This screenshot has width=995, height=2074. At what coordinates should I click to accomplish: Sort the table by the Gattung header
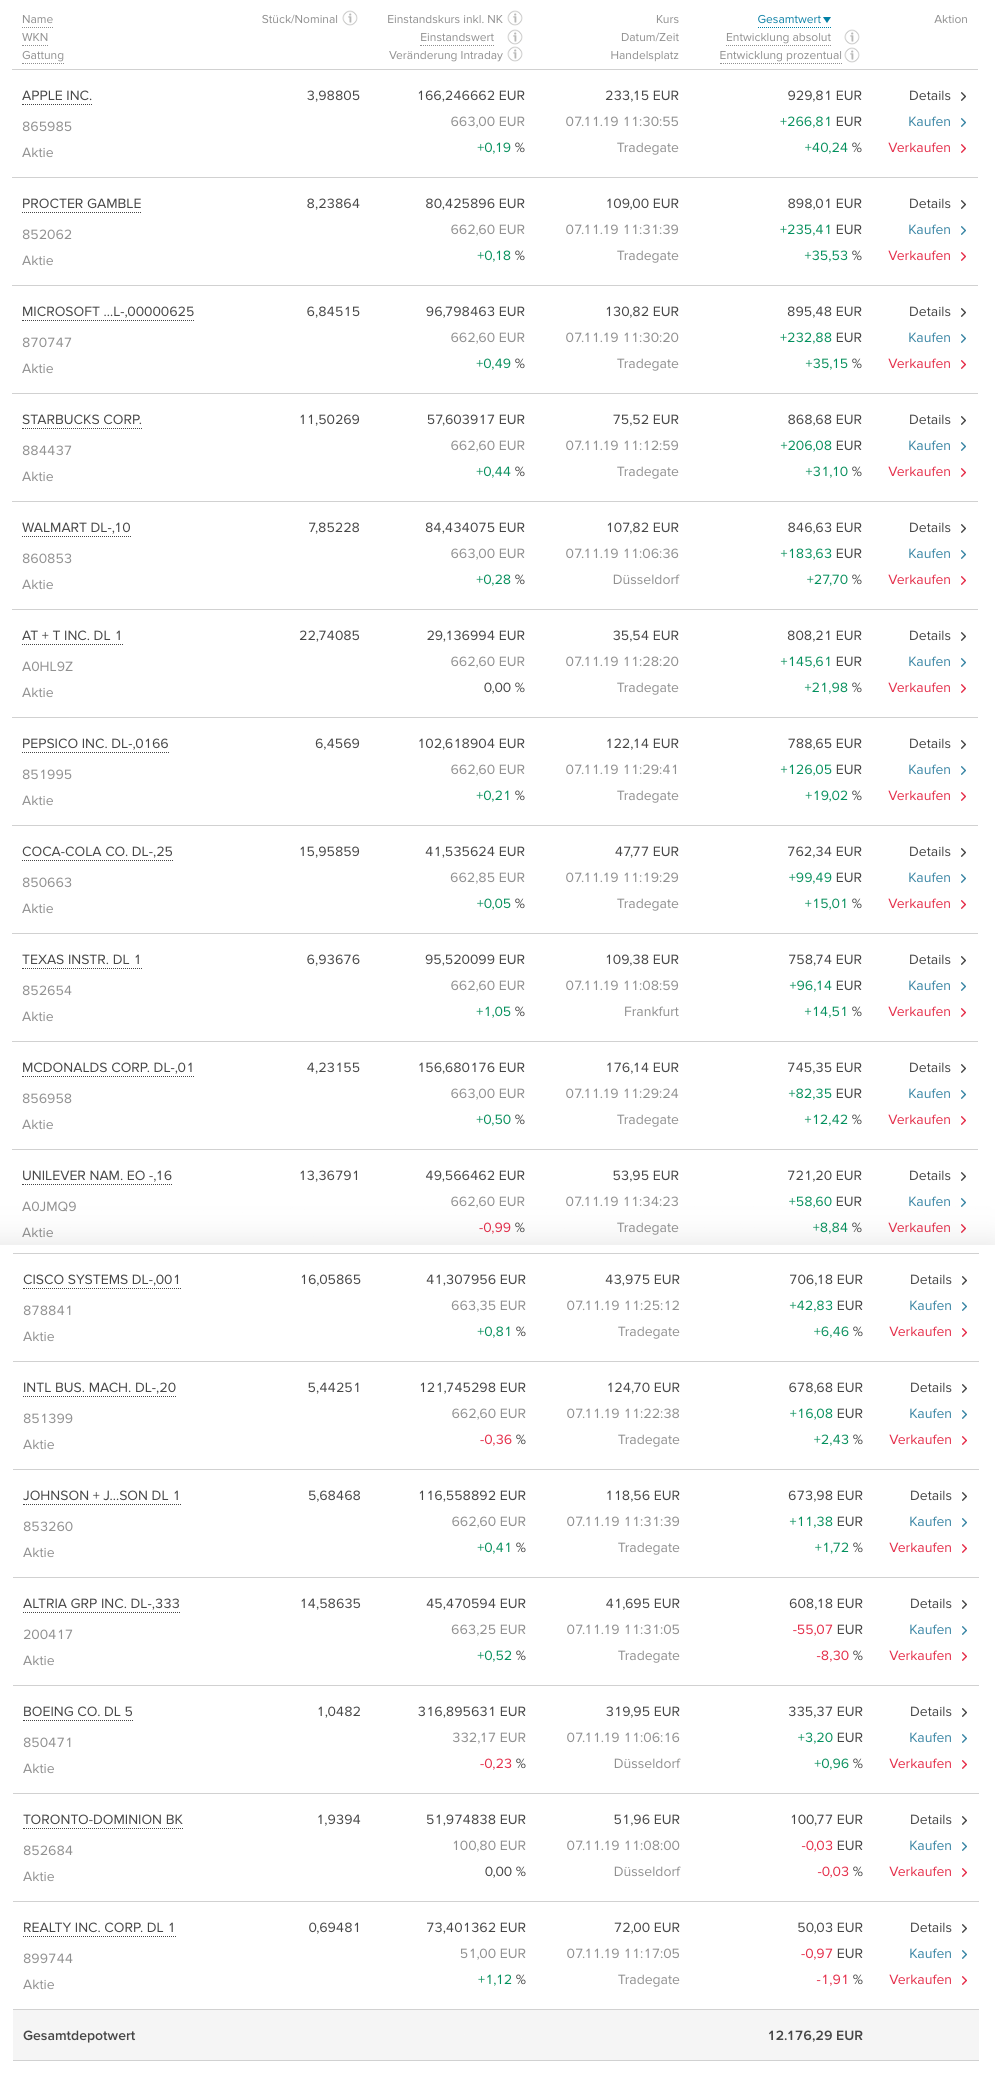(x=43, y=55)
